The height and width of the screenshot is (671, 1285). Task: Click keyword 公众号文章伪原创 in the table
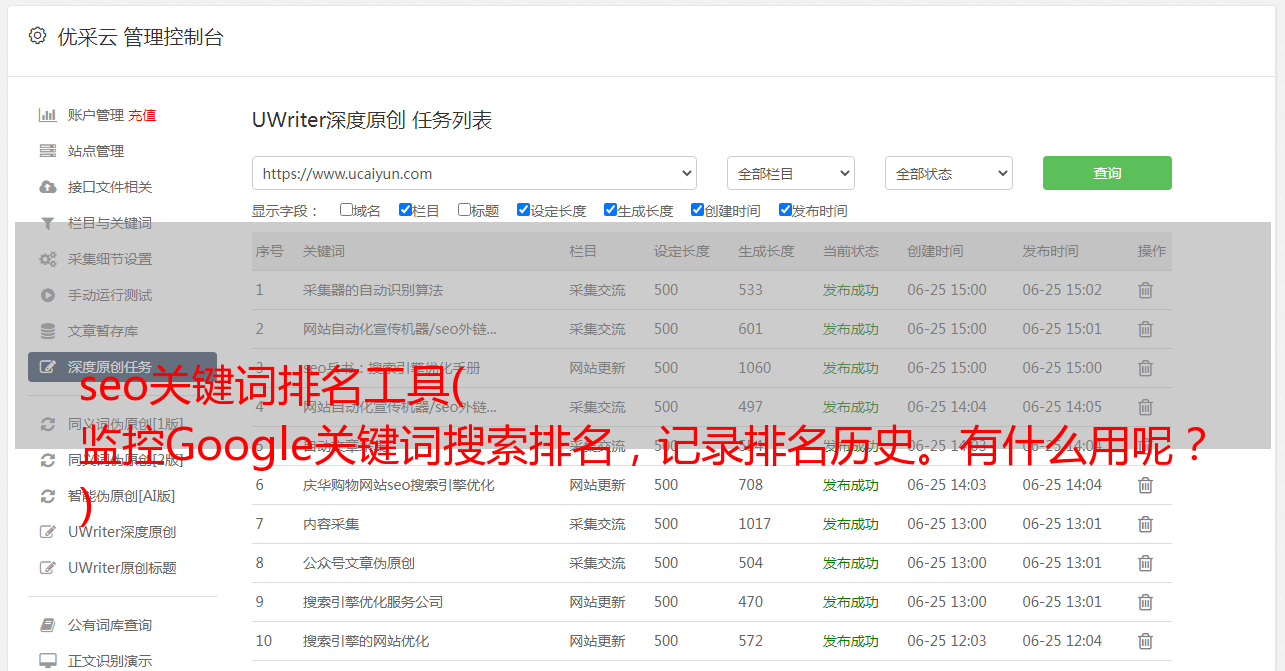[x=359, y=563]
